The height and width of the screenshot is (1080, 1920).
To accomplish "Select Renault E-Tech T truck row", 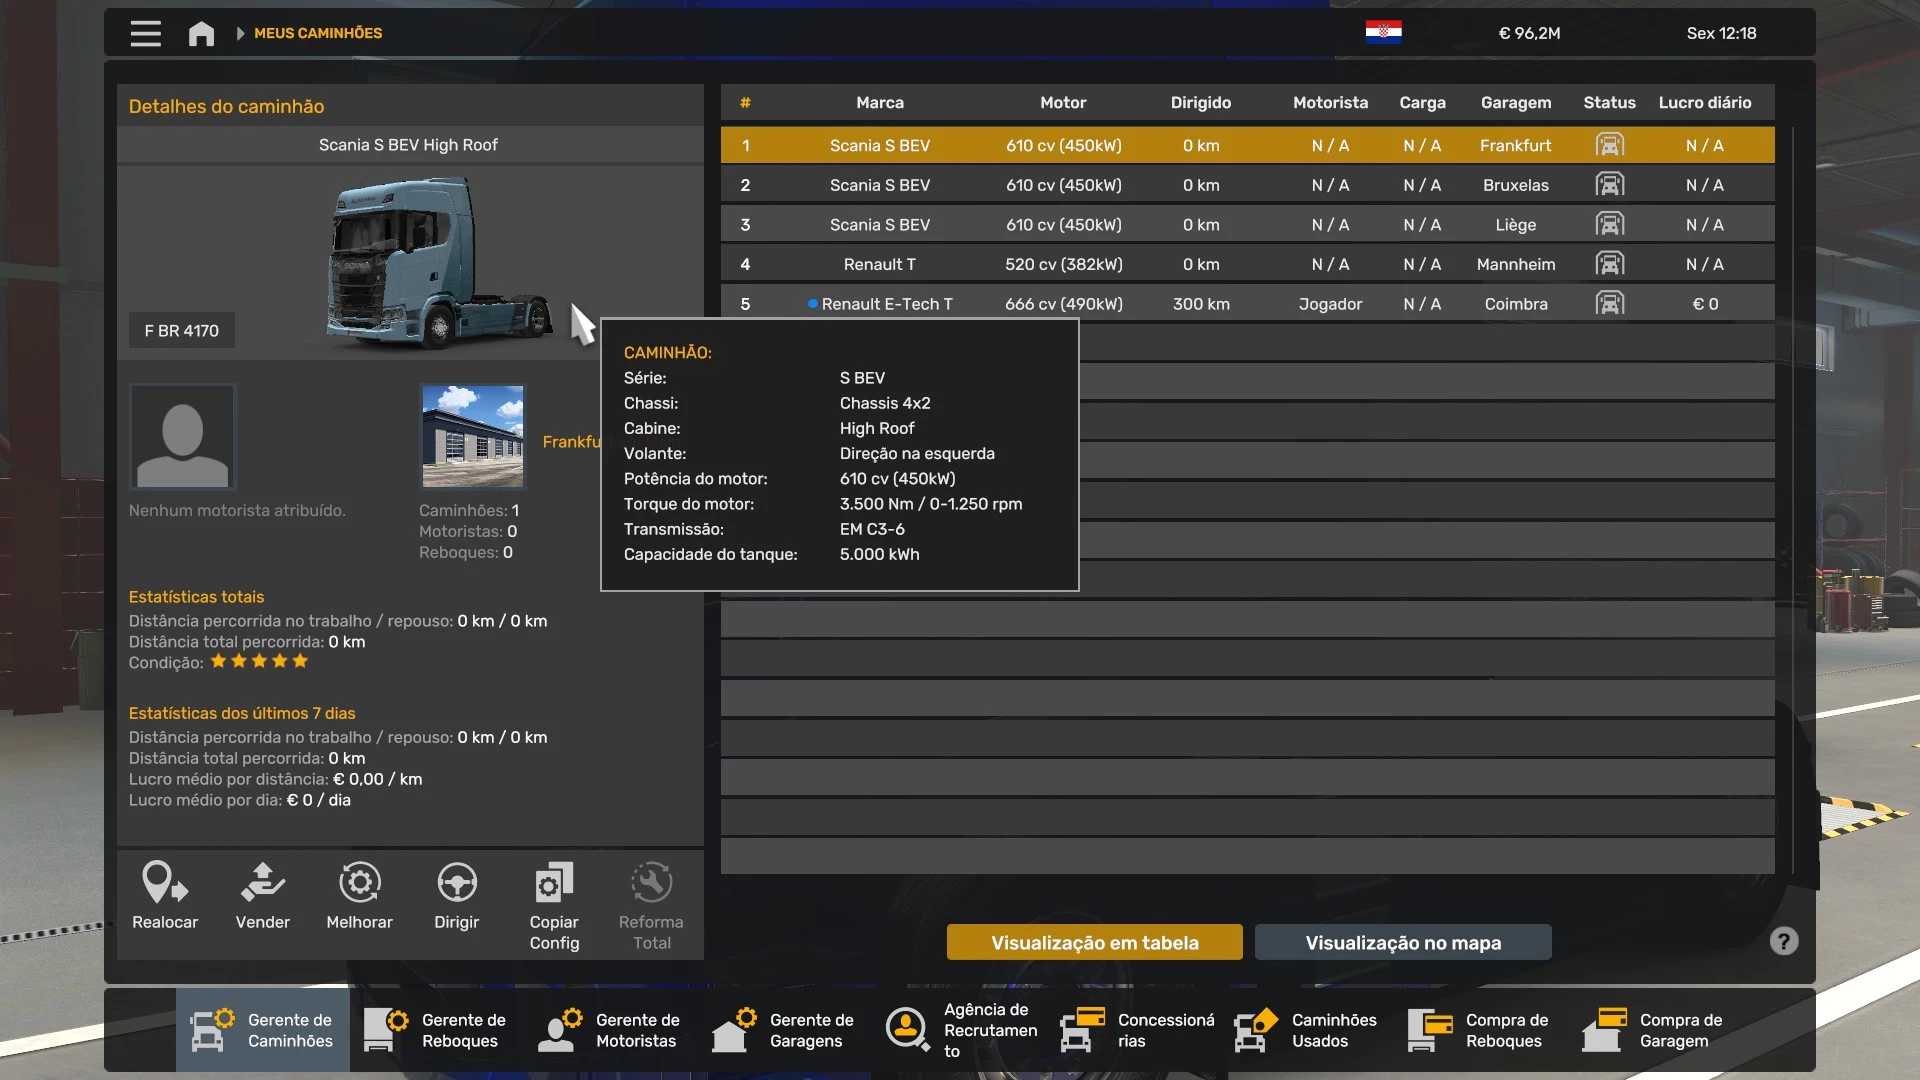I will click(886, 304).
